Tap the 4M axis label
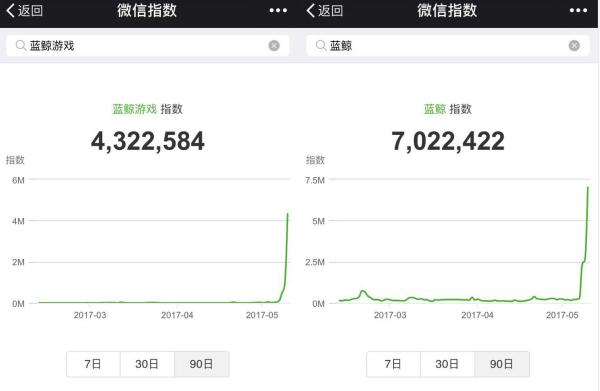This screenshot has height=391, width=600. [18, 221]
